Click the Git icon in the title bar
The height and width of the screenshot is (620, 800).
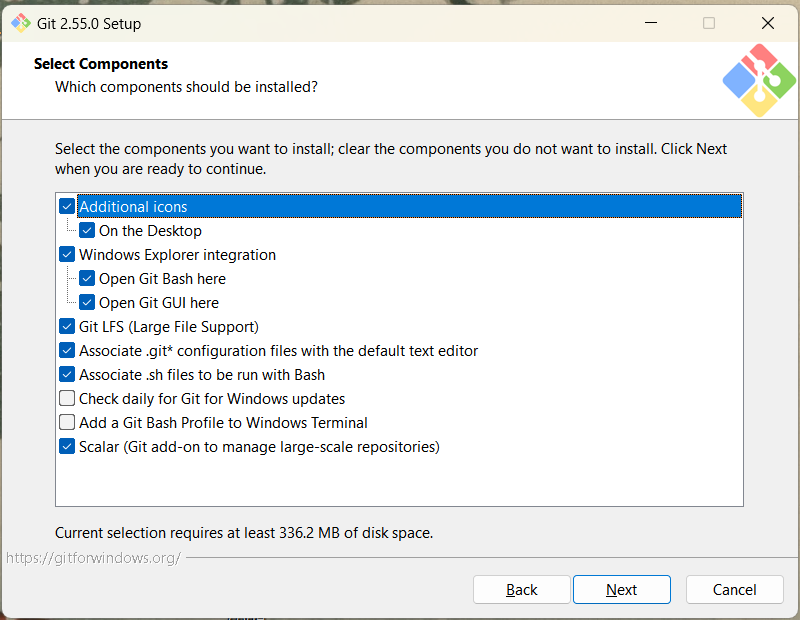pos(21,23)
